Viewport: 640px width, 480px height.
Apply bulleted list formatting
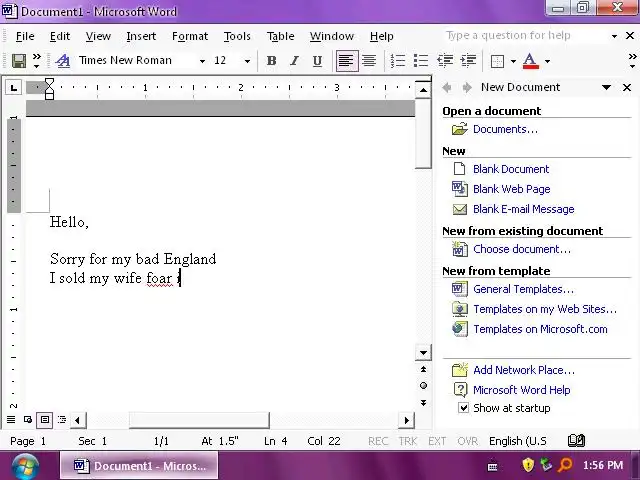click(x=421, y=61)
